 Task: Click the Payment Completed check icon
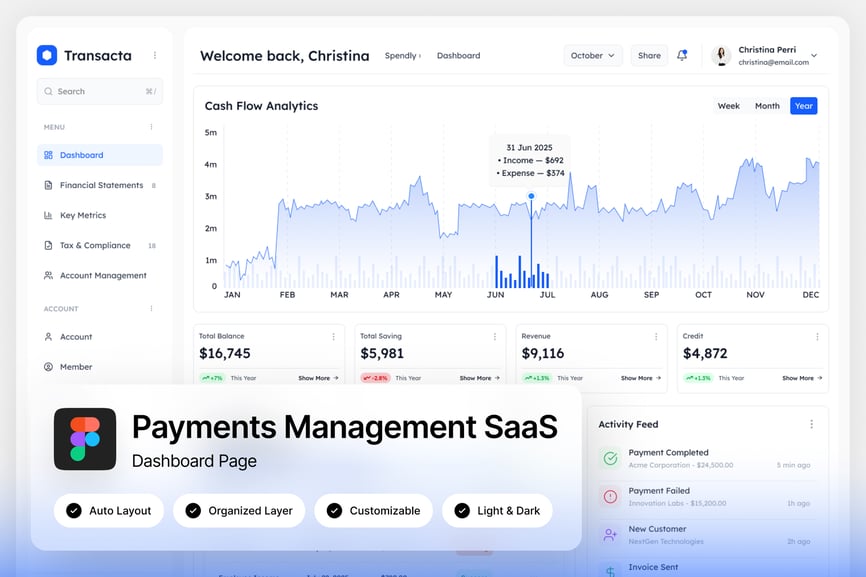609,458
